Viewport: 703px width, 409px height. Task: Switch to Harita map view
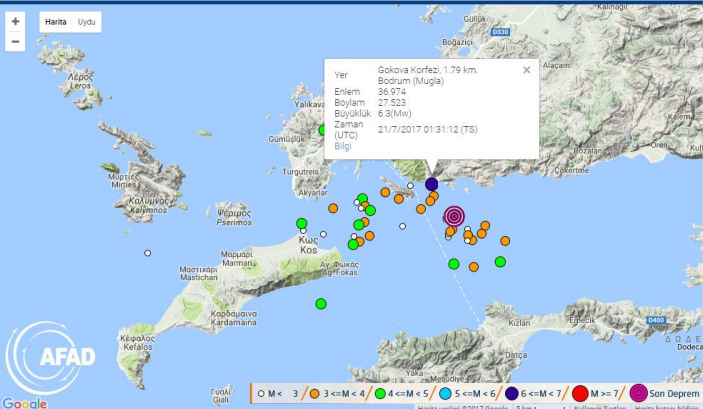point(55,21)
